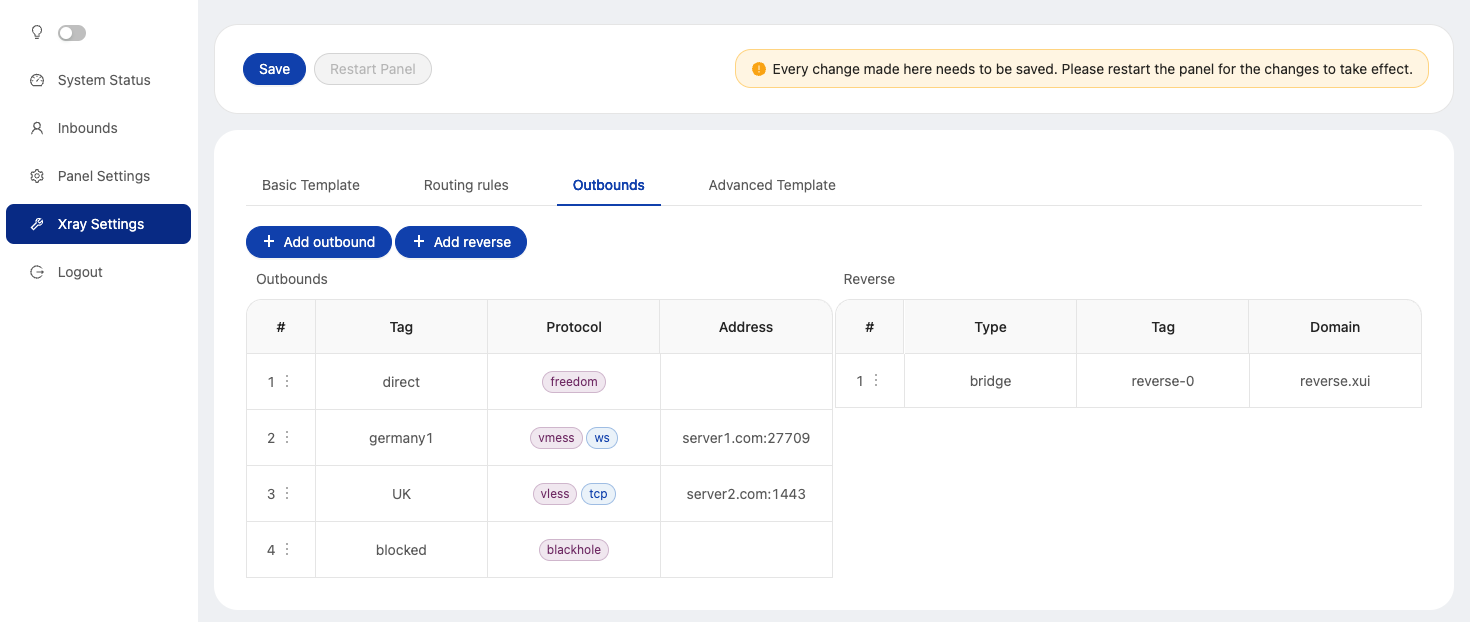Image resolution: width=1470 pixels, height=622 pixels.
Task: Click the Add outbound button
Action: (318, 242)
